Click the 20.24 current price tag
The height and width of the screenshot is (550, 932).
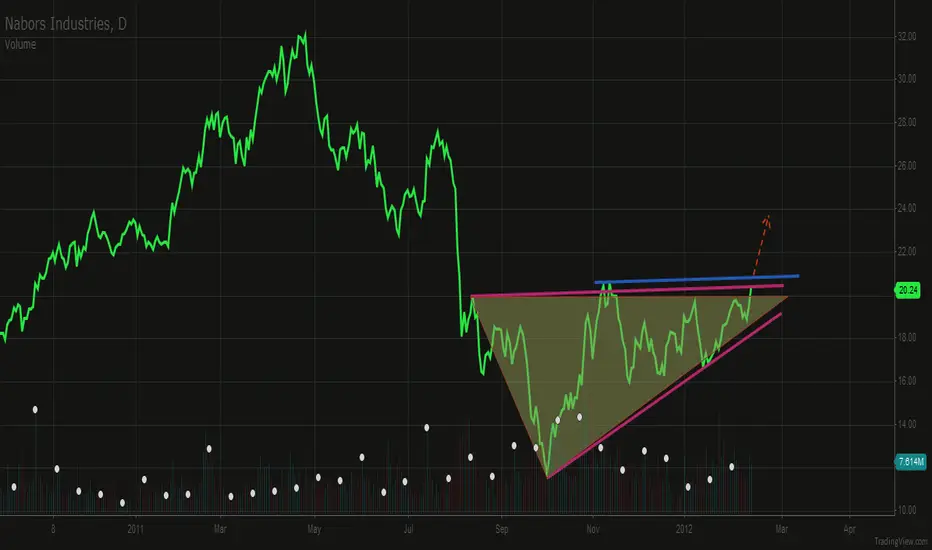pos(908,290)
